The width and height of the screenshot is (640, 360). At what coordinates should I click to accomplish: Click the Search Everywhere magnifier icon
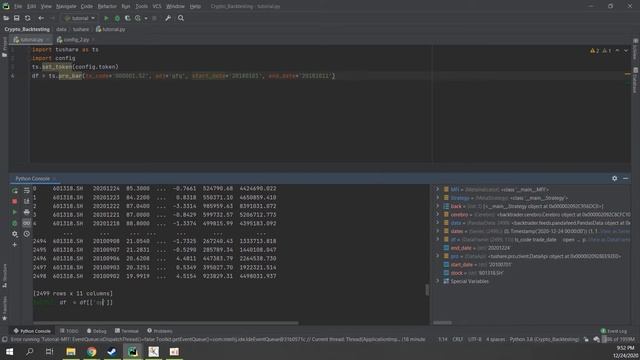pos(181,18)
